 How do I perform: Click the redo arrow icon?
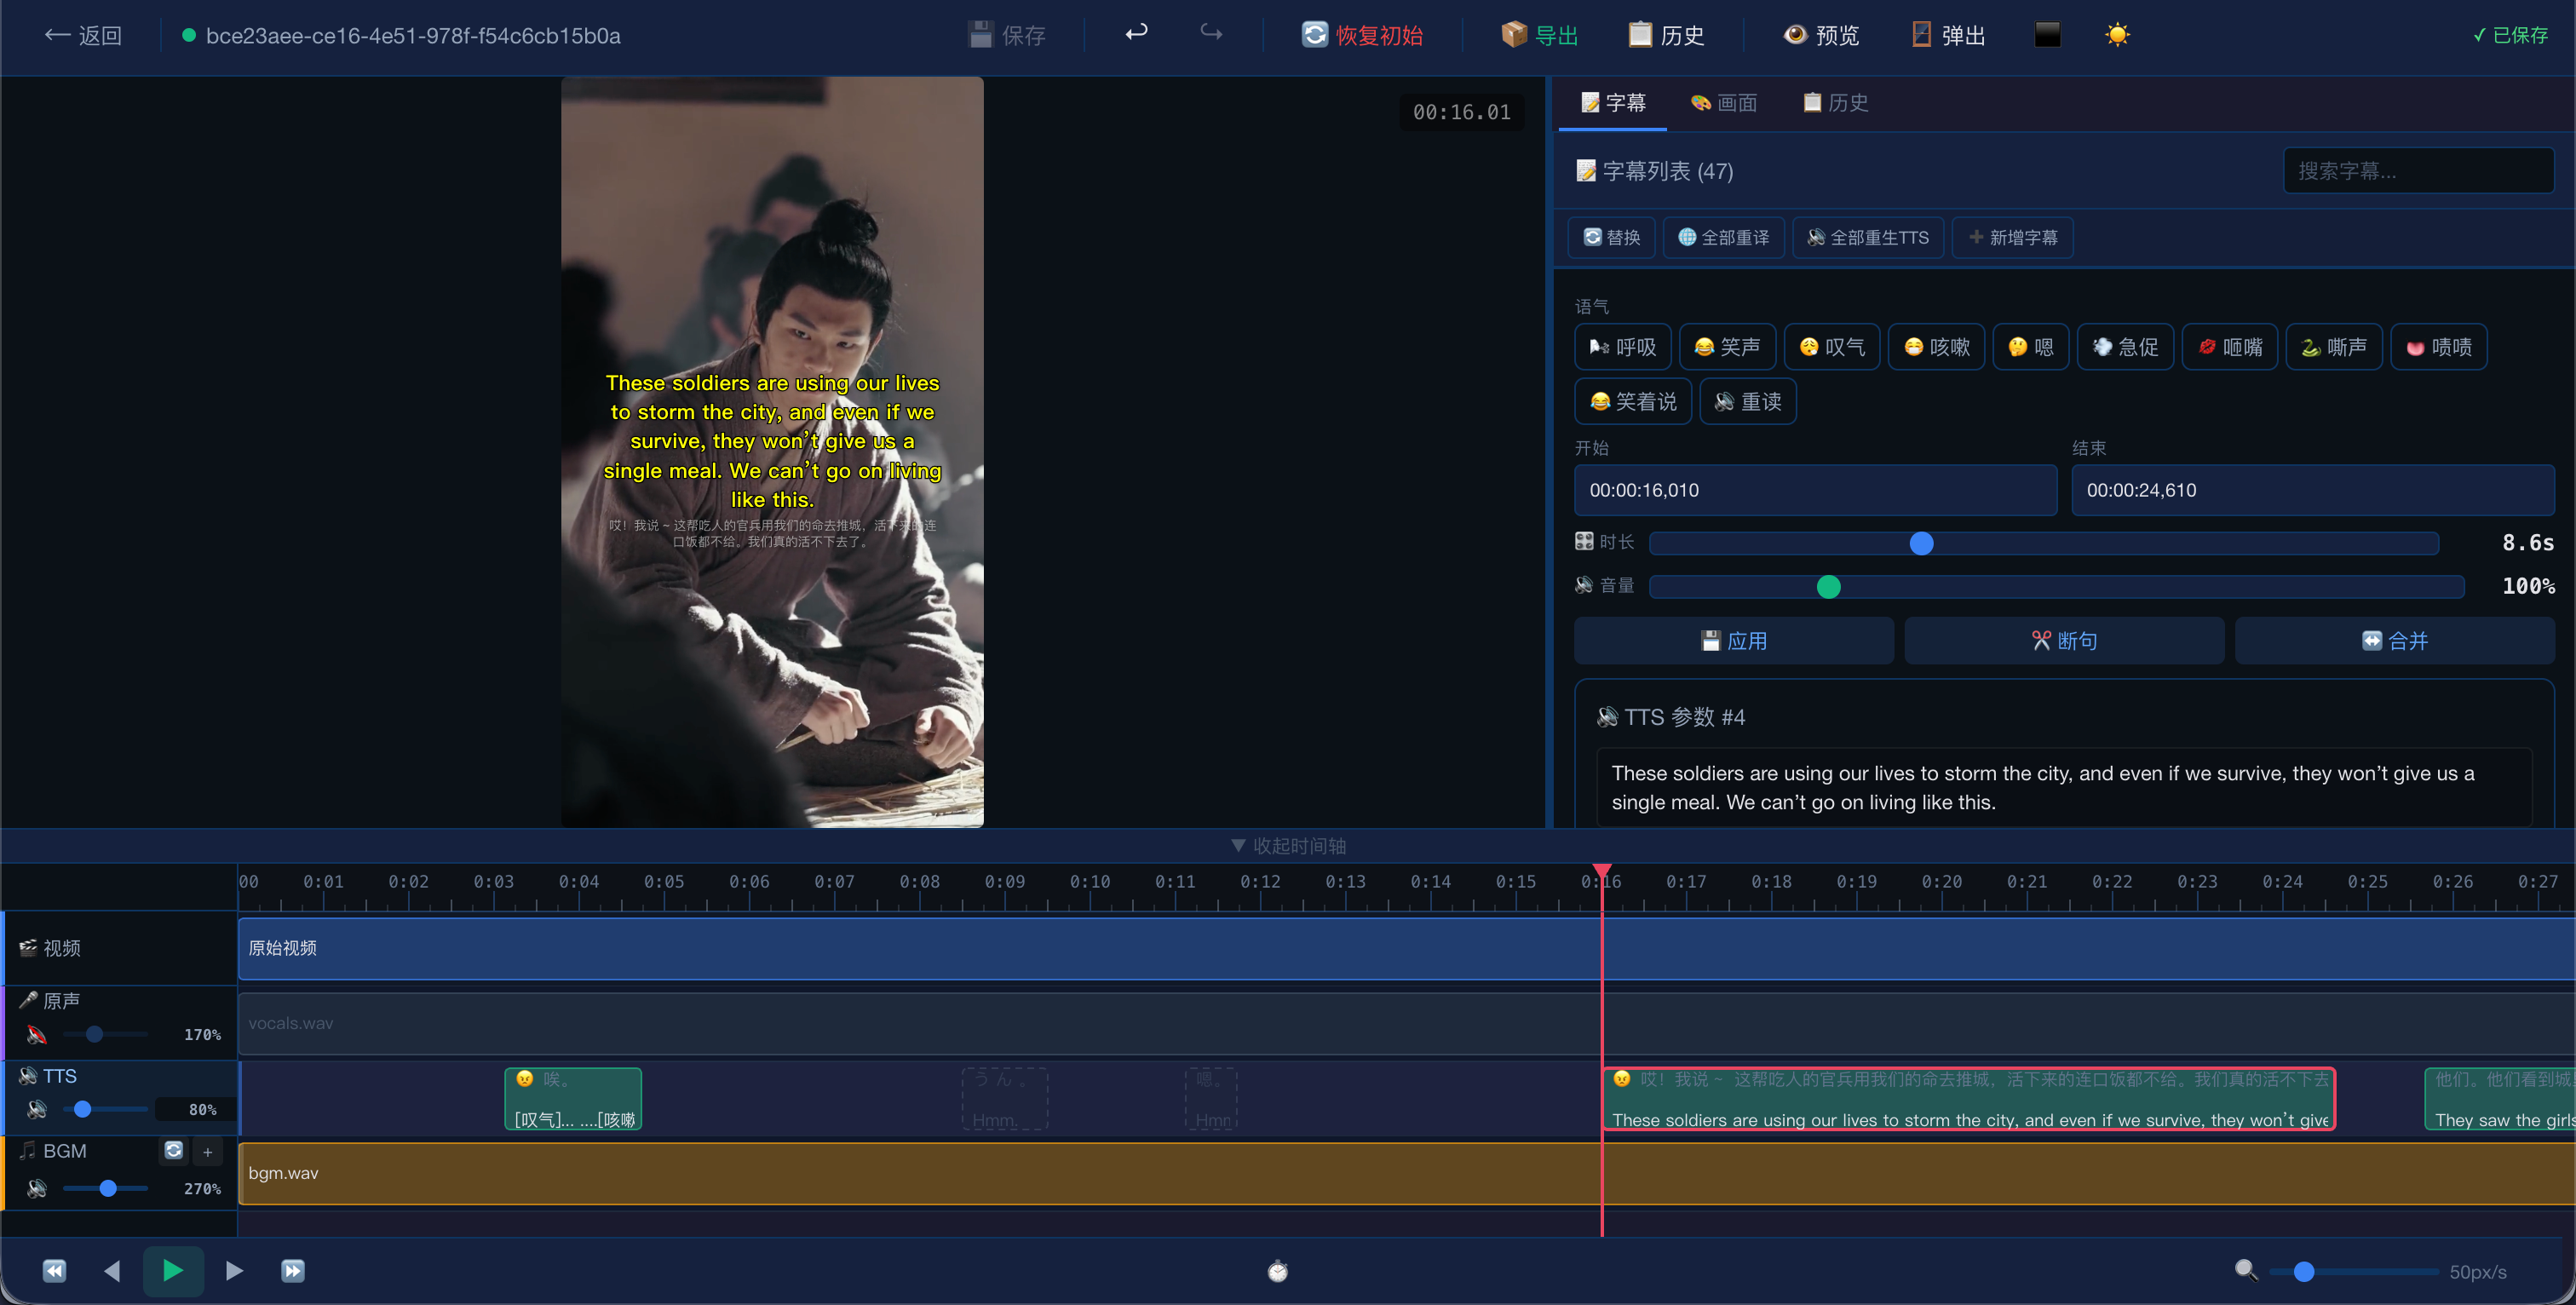coord(1211,33)
